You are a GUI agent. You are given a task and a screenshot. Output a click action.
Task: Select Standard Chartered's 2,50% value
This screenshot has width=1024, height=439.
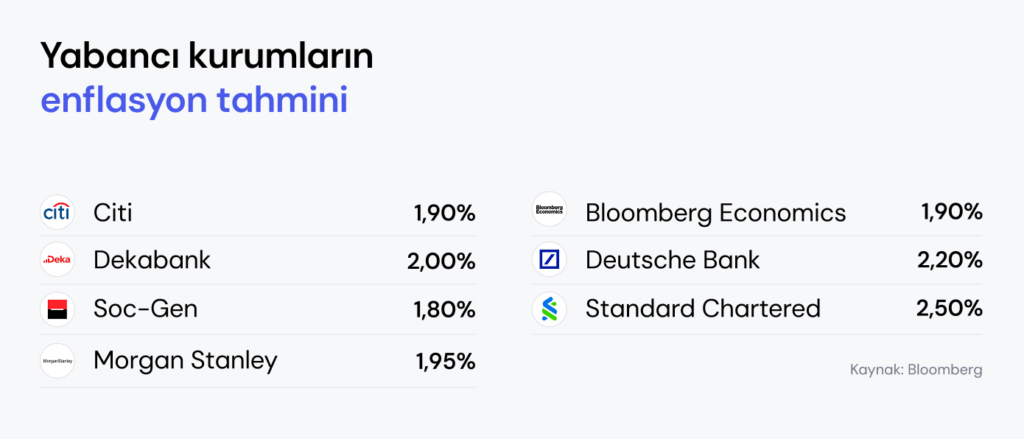[x=950, y=309]
